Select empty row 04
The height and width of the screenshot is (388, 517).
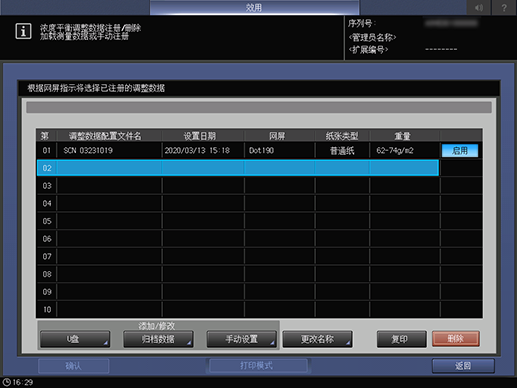pos(238,203)
